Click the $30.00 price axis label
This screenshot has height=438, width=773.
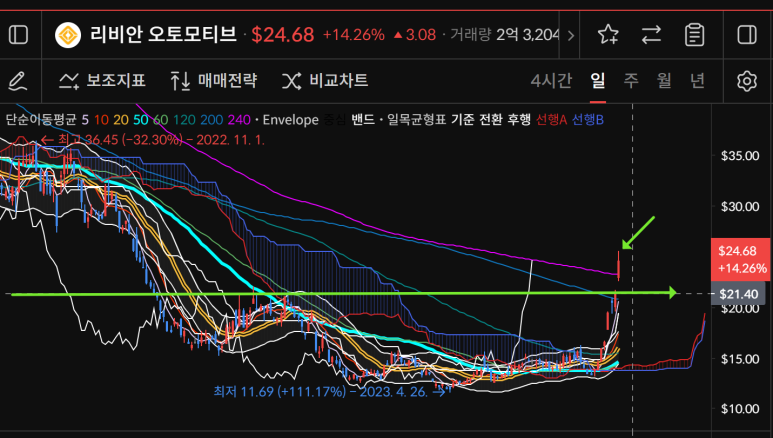(740, 207)
